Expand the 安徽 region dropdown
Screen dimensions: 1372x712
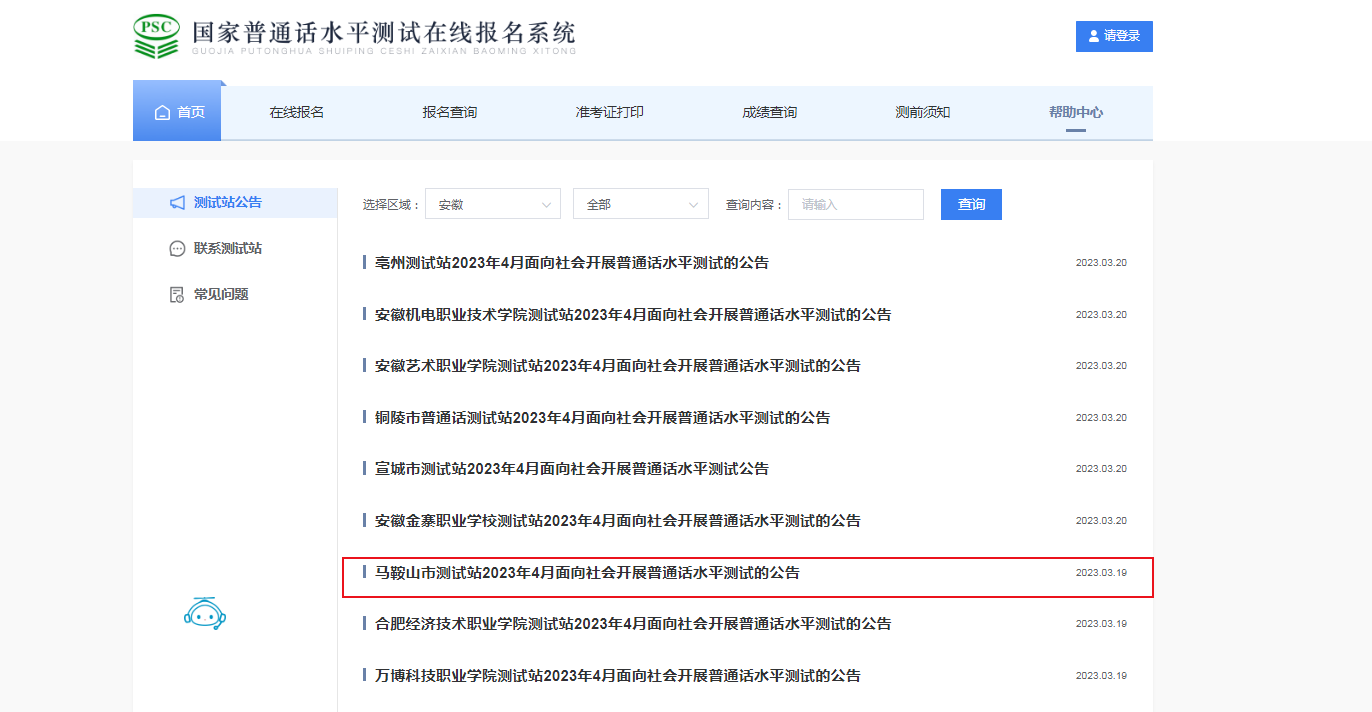tap(492, 204)
